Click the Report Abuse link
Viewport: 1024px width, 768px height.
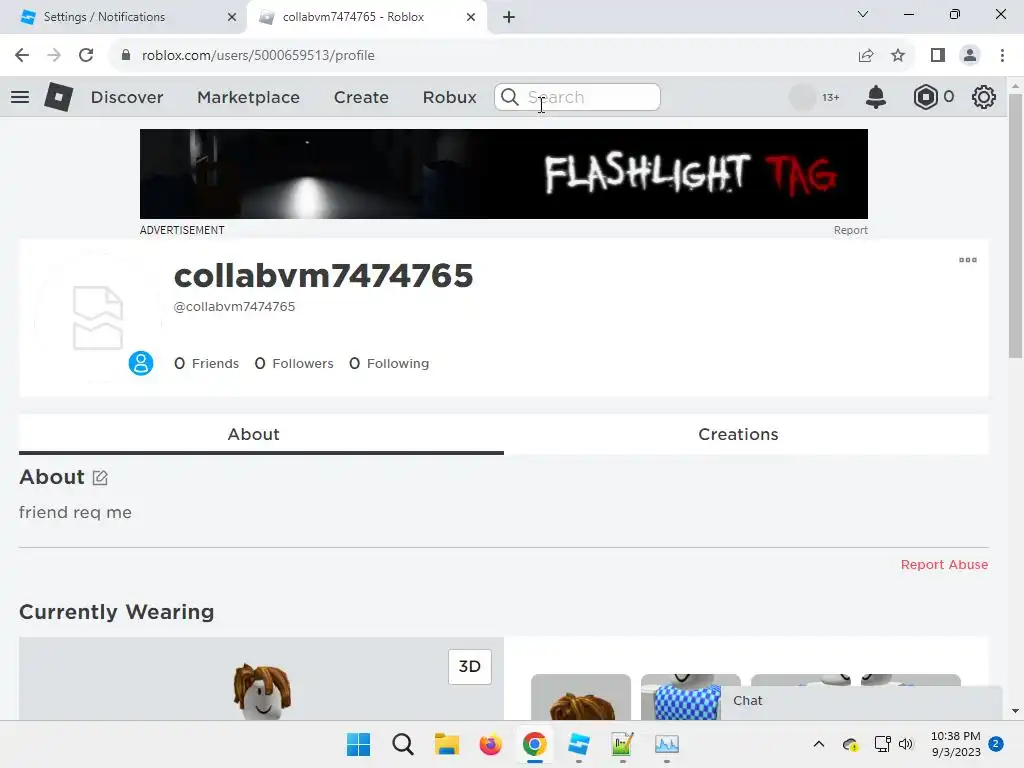[x=944, y=564]
